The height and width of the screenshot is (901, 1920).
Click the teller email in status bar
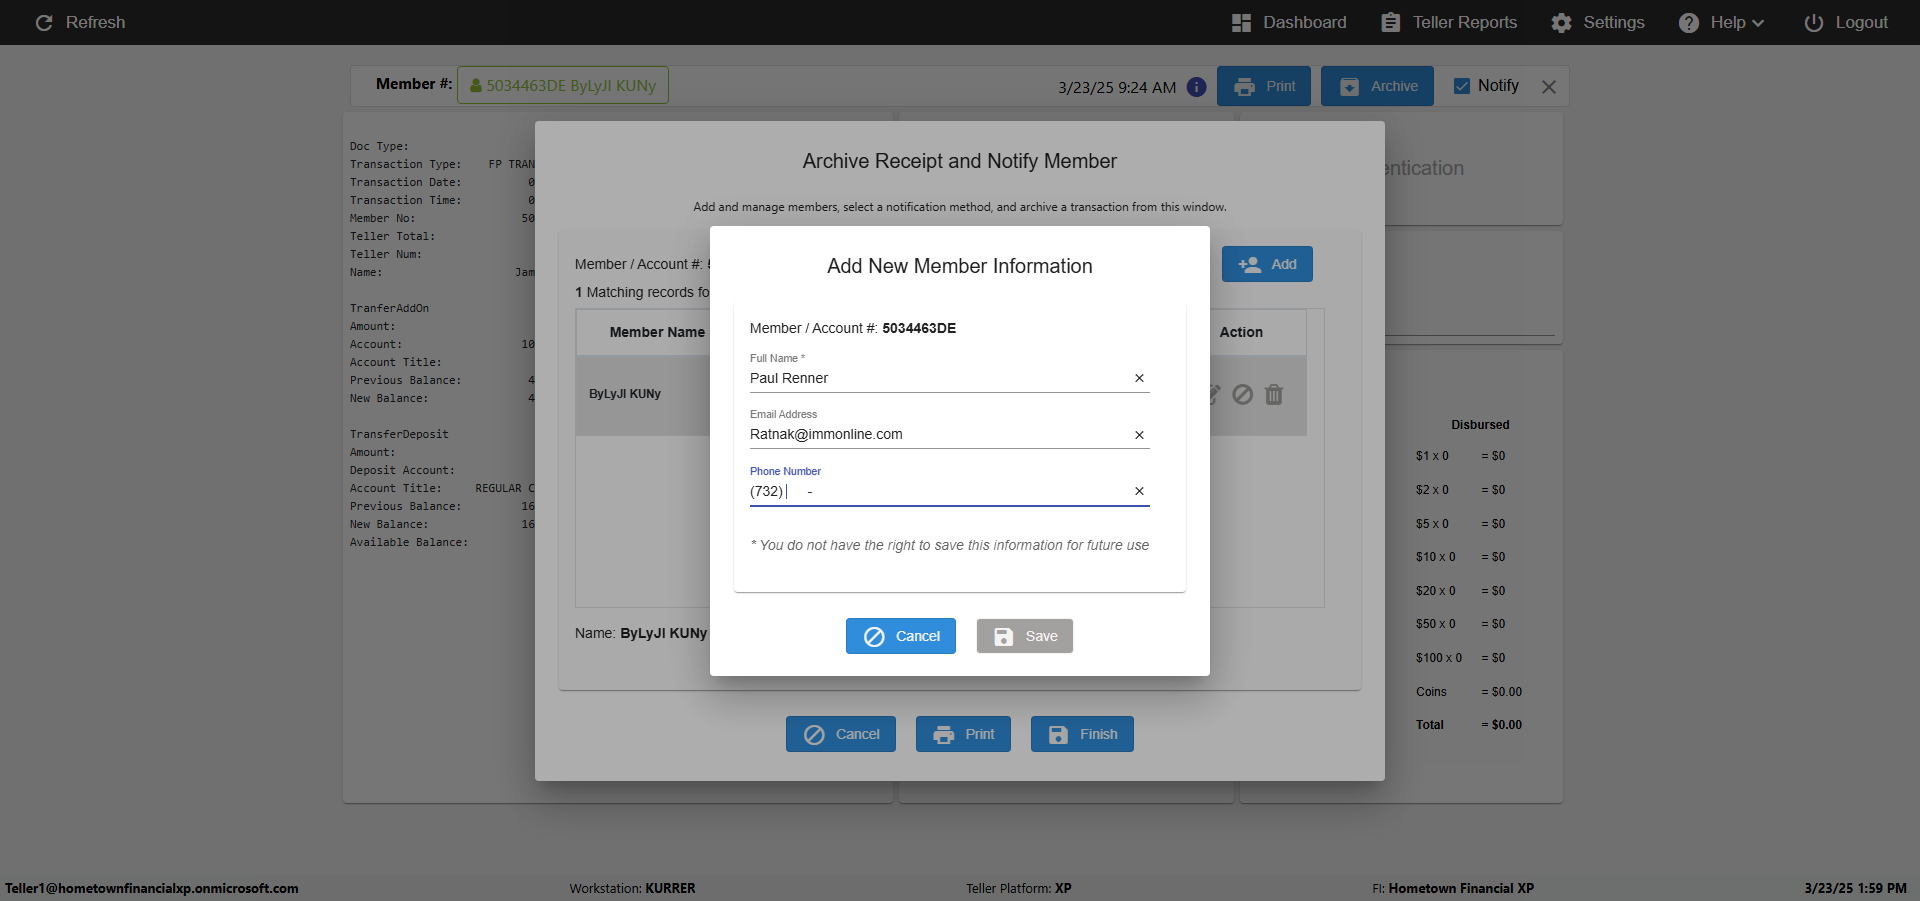[x=152, y=888]
